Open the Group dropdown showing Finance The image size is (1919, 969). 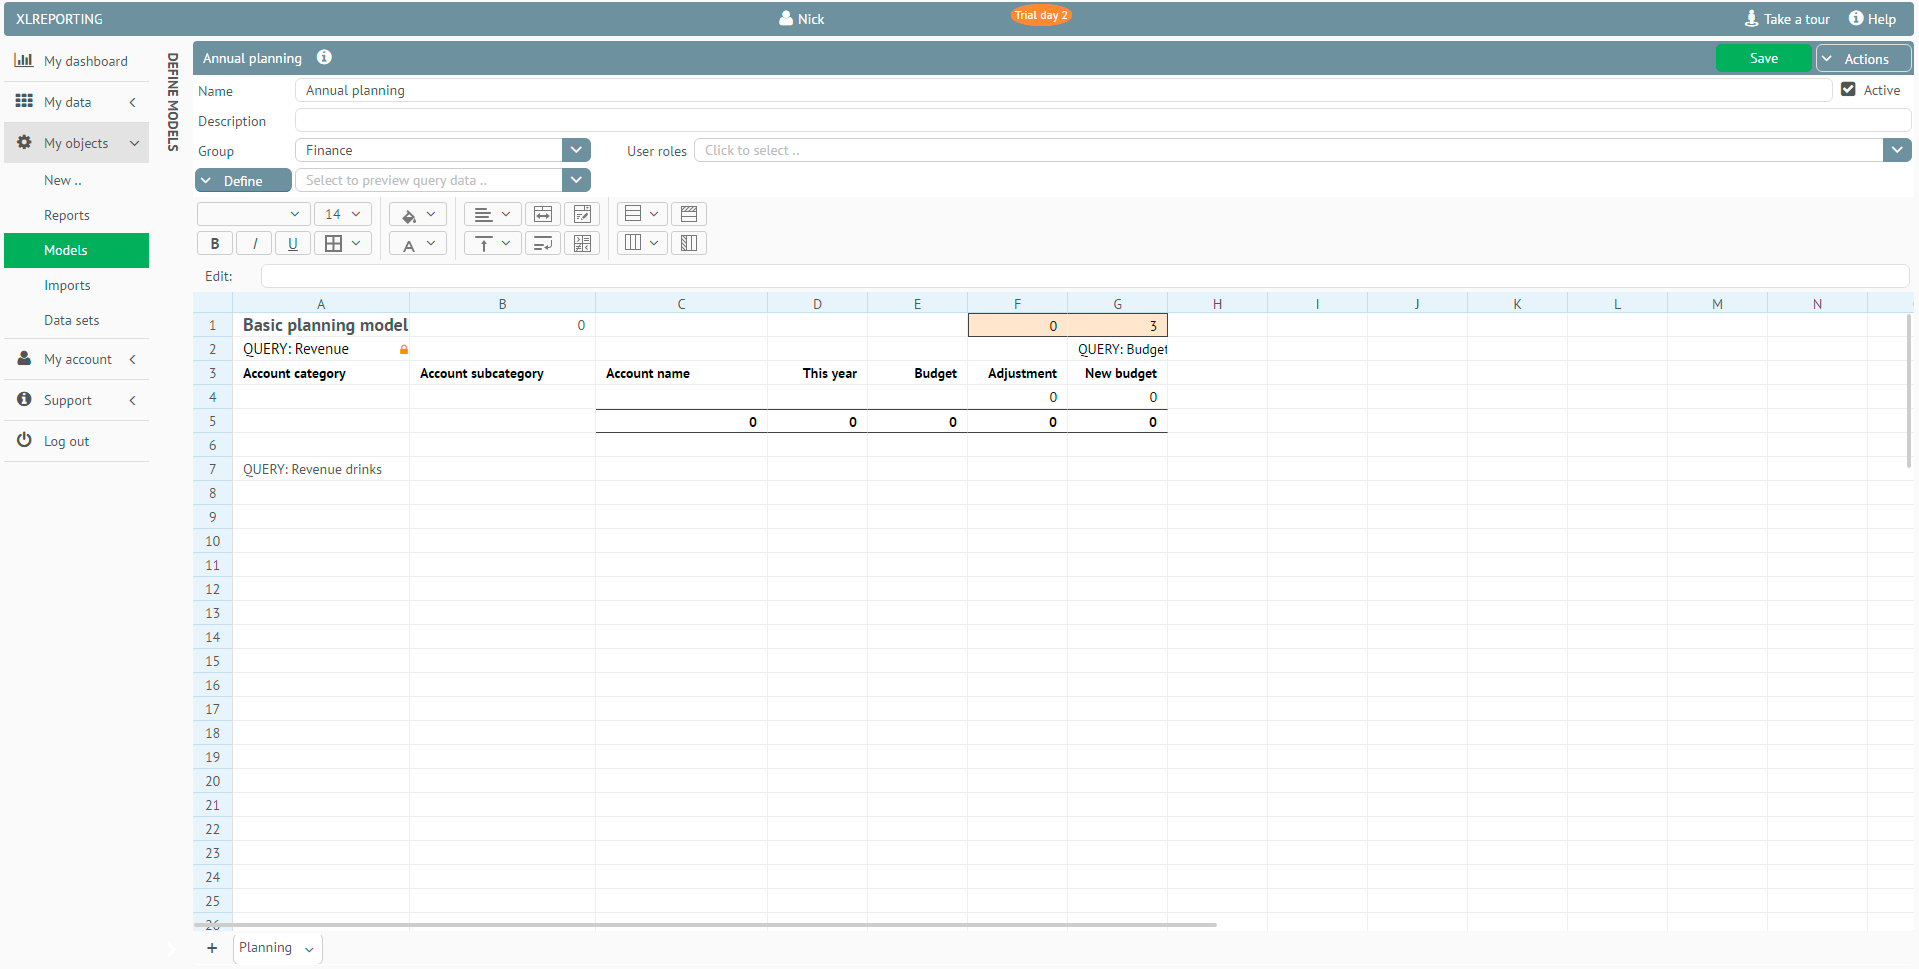576,150
